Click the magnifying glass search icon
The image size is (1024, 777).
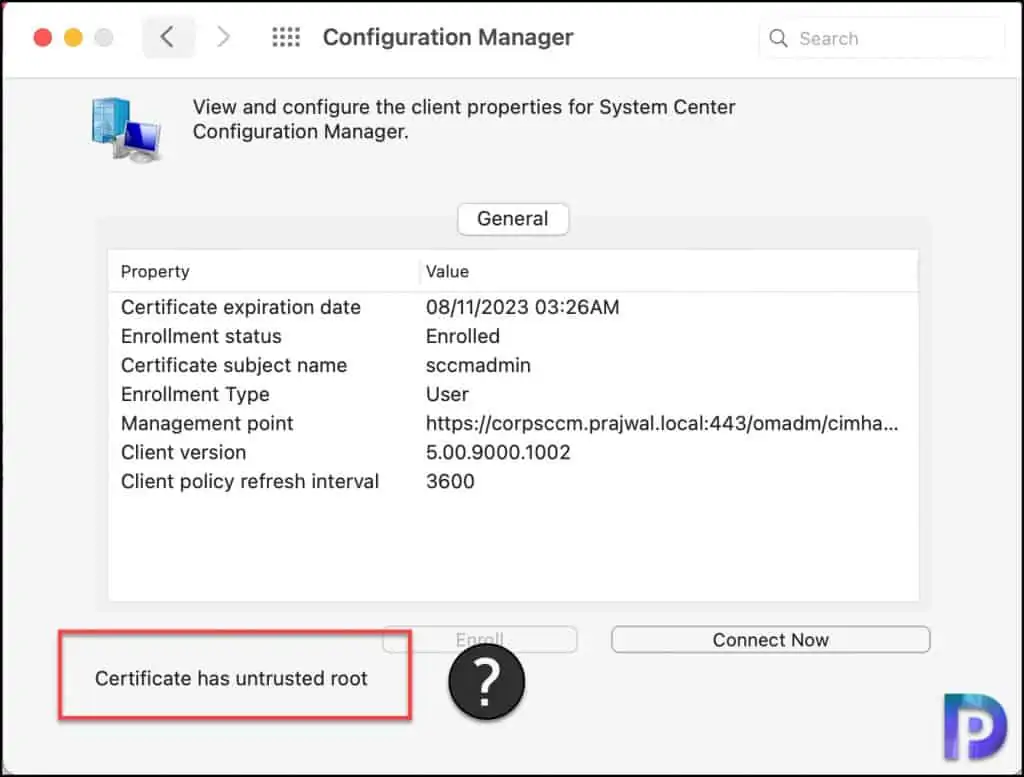point(778,38)
